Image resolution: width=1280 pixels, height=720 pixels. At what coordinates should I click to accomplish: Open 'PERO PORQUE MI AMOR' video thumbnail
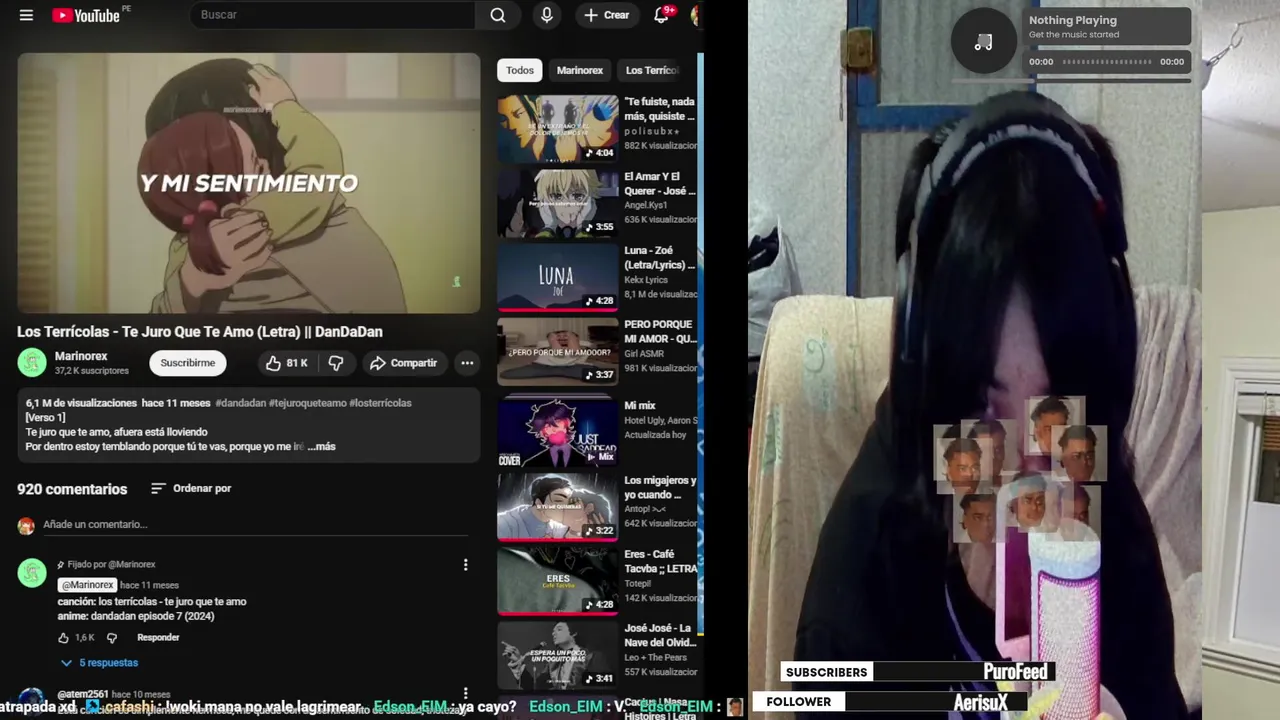point(558,351)
